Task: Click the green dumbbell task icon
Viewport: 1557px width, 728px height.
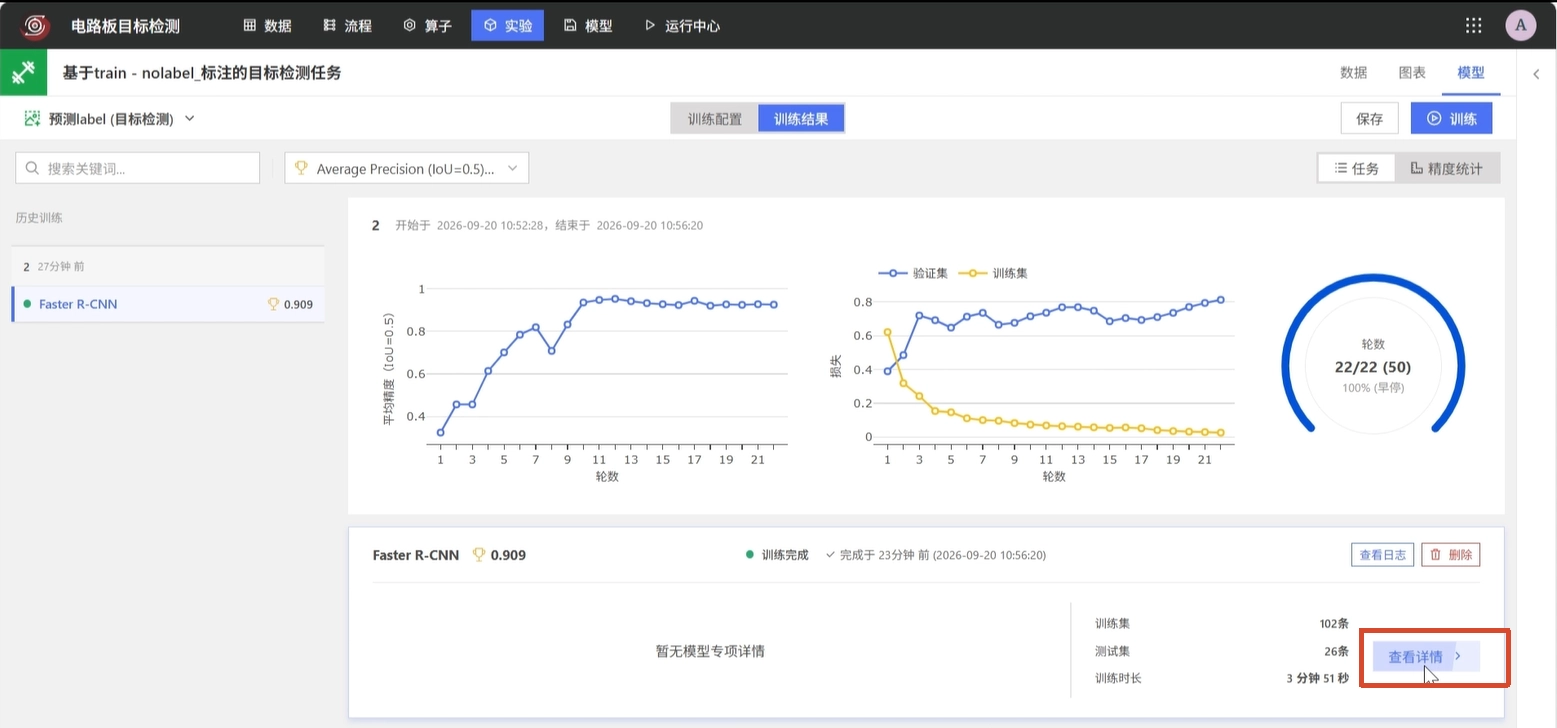Action: 23,73
